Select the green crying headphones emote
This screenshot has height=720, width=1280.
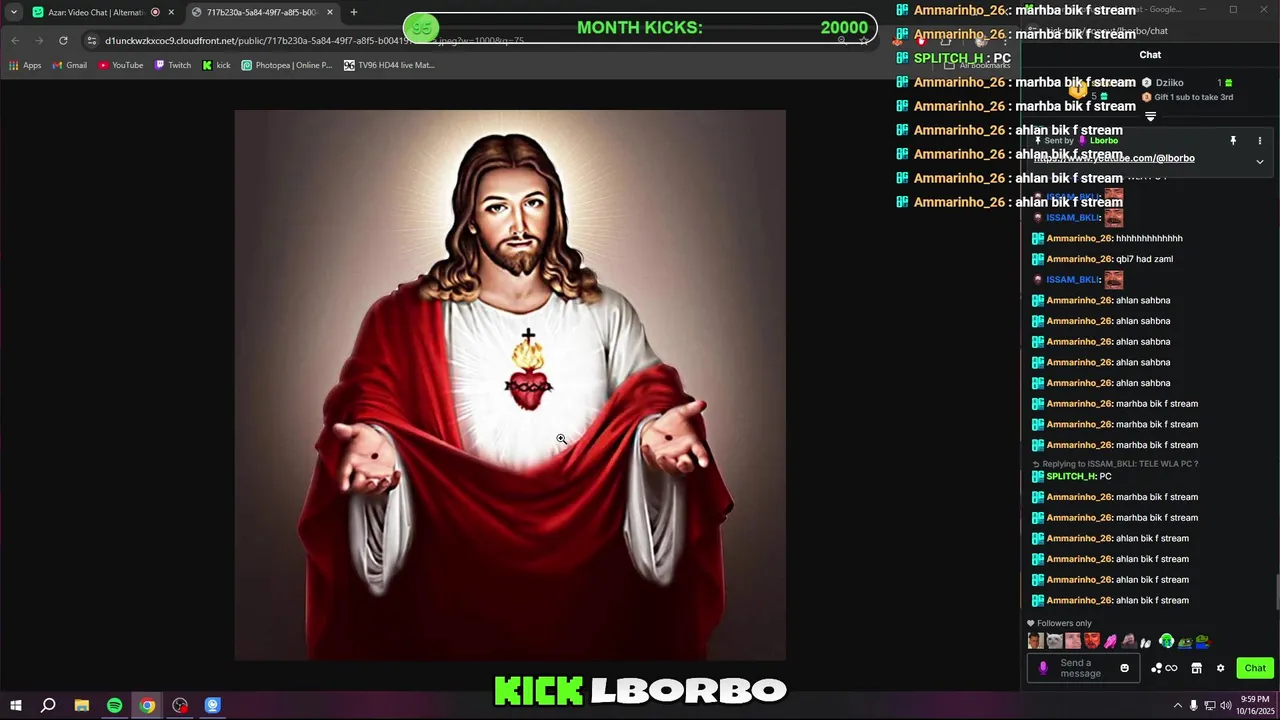coord(1166,642)
